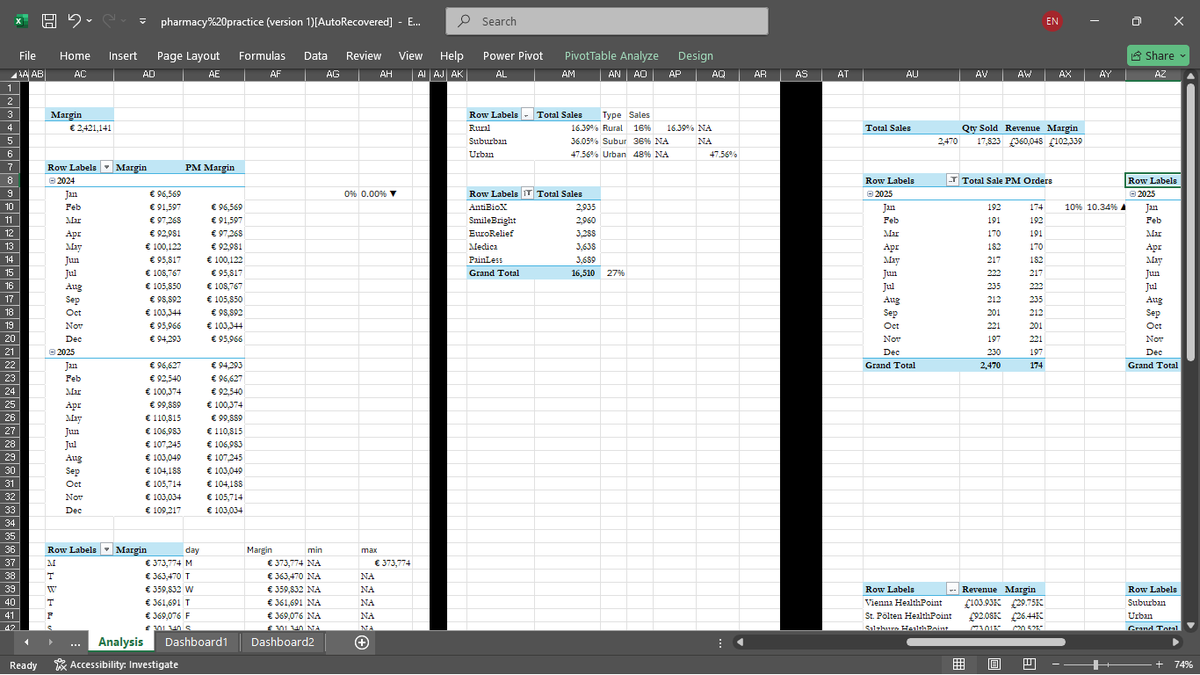
Task: Open the Undo history dropdown arrow
Action: [x=90, y=21]
